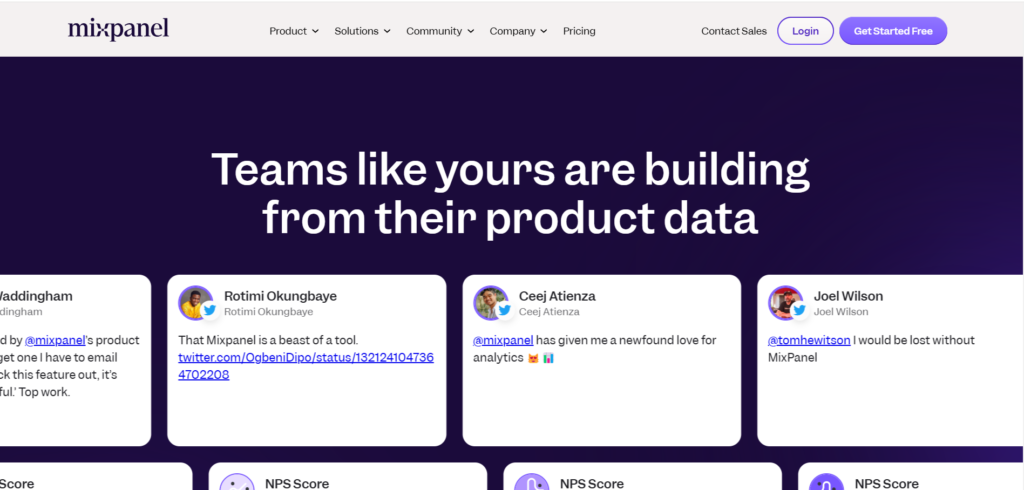Expand the Product dropdown menu
1024x490 pixels.
click(294, 31)
